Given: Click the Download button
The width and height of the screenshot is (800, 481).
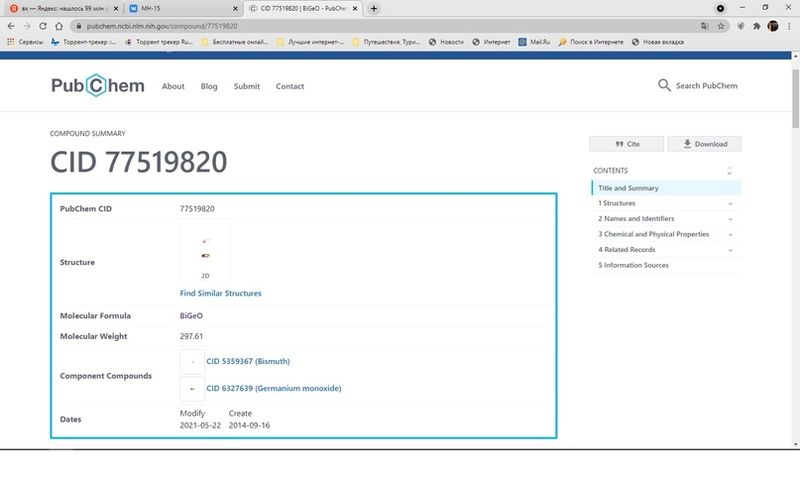Looking at the screenshot, I should (x=704, y=144).
